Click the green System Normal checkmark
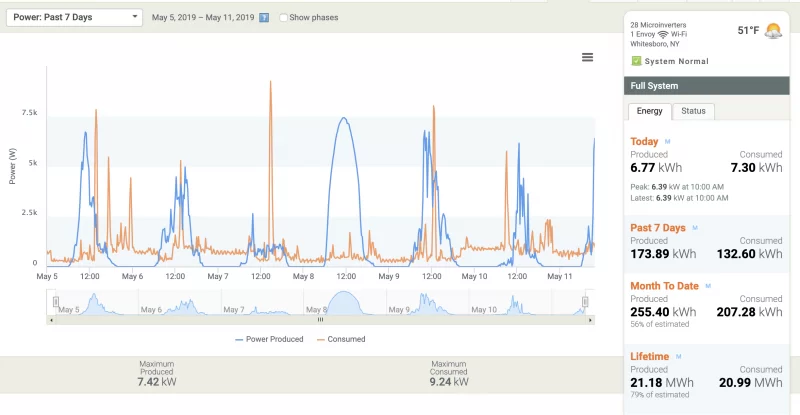Image resolution: width=800 pixels, height=415 pixels. [x=636, y=61]
